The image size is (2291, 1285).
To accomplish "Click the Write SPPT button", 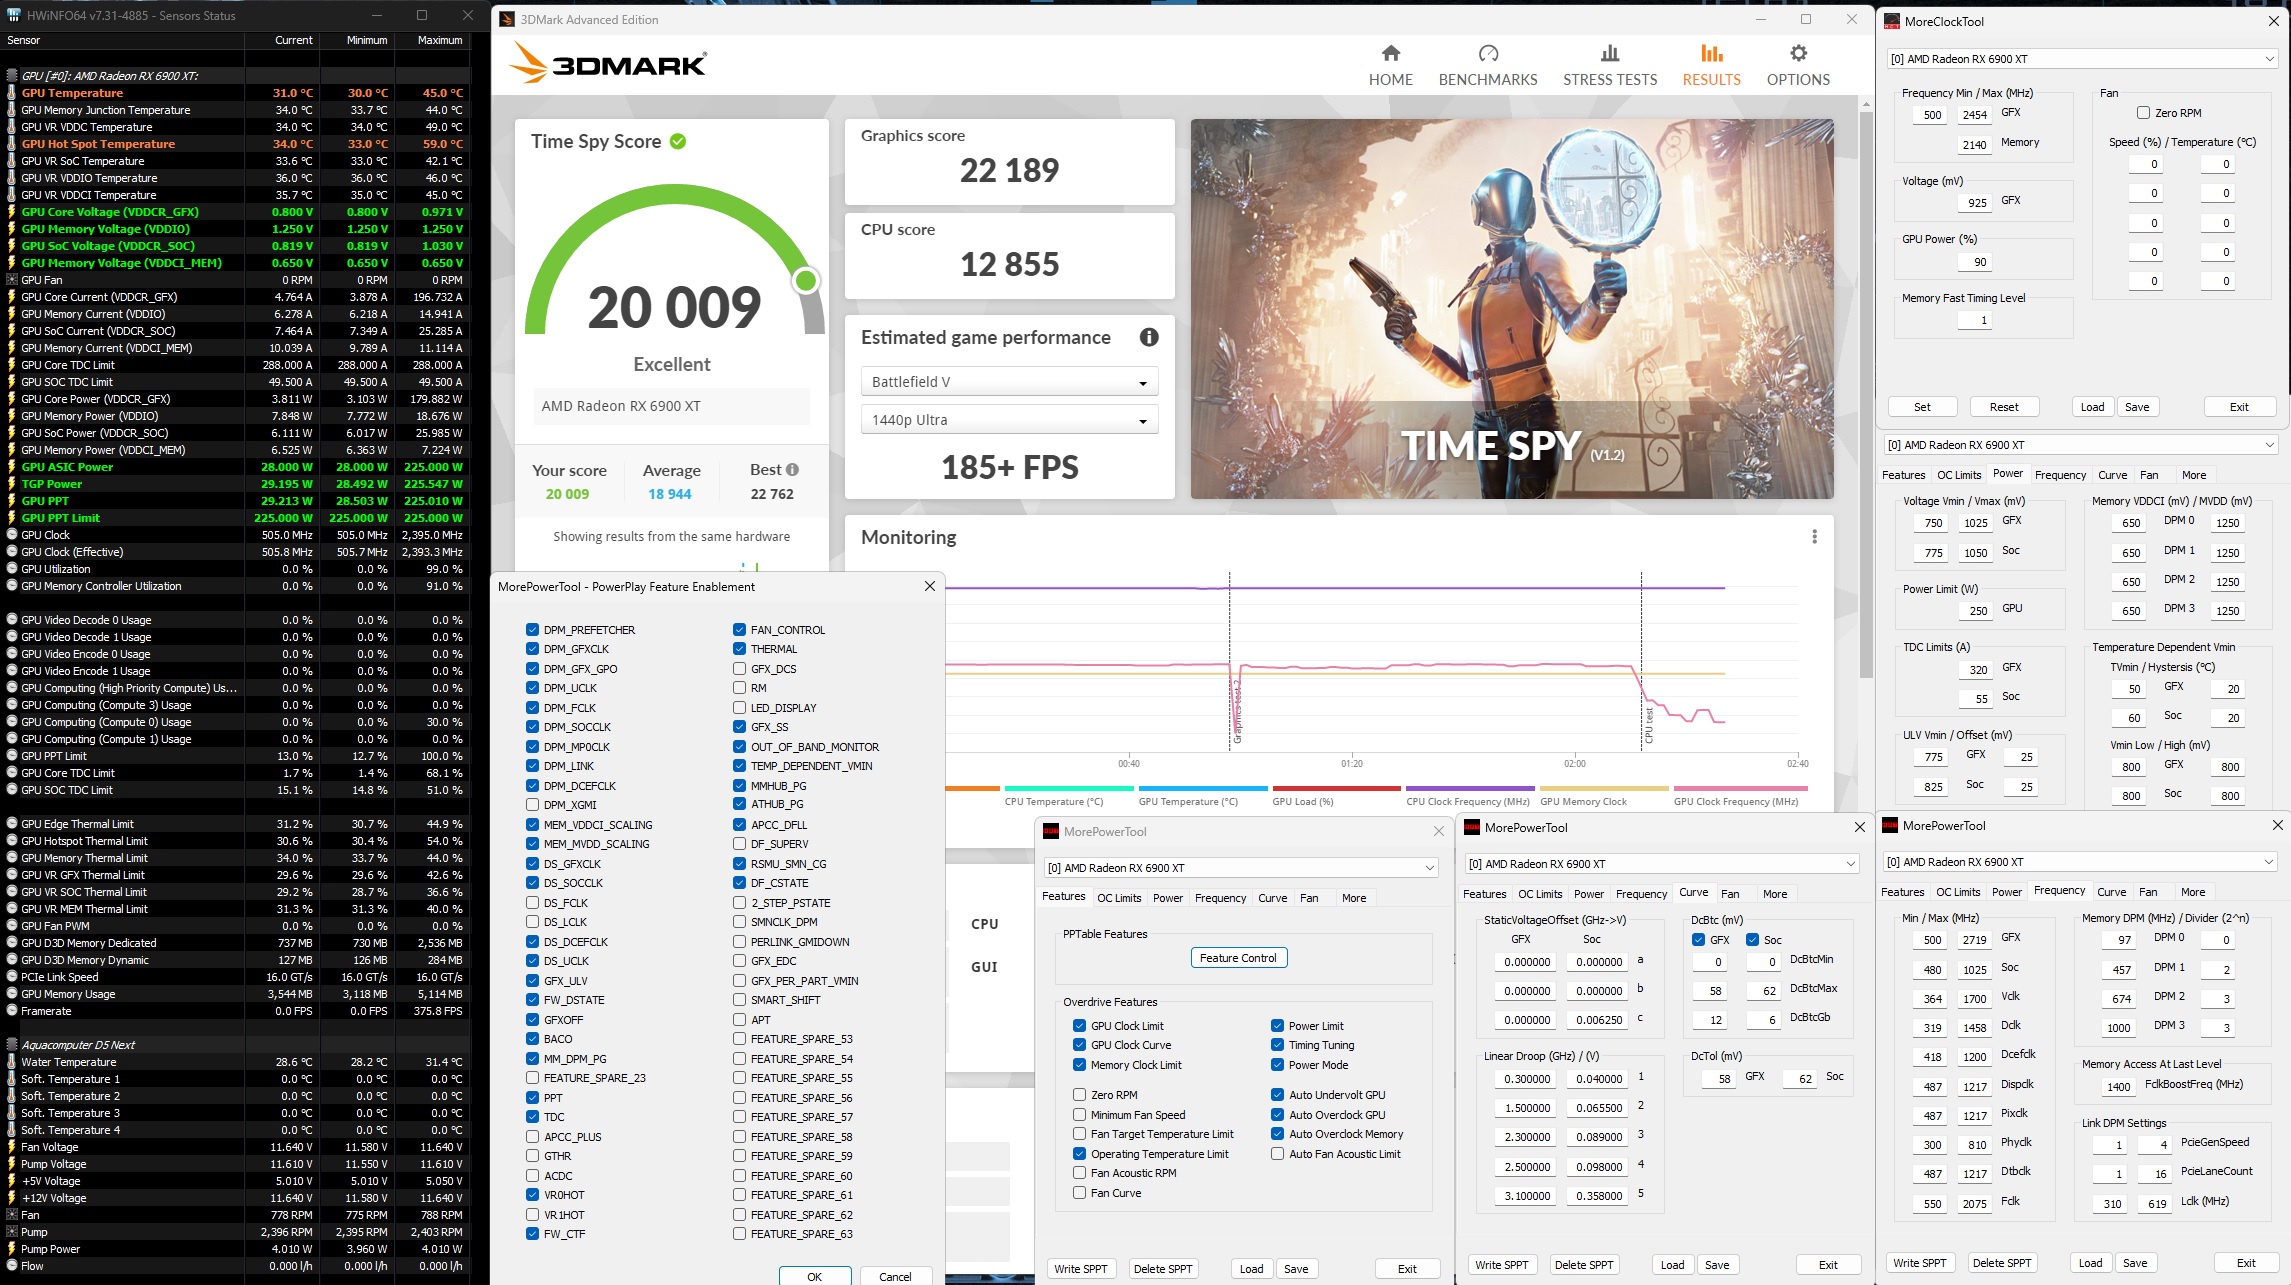I will point(1080,1269).
